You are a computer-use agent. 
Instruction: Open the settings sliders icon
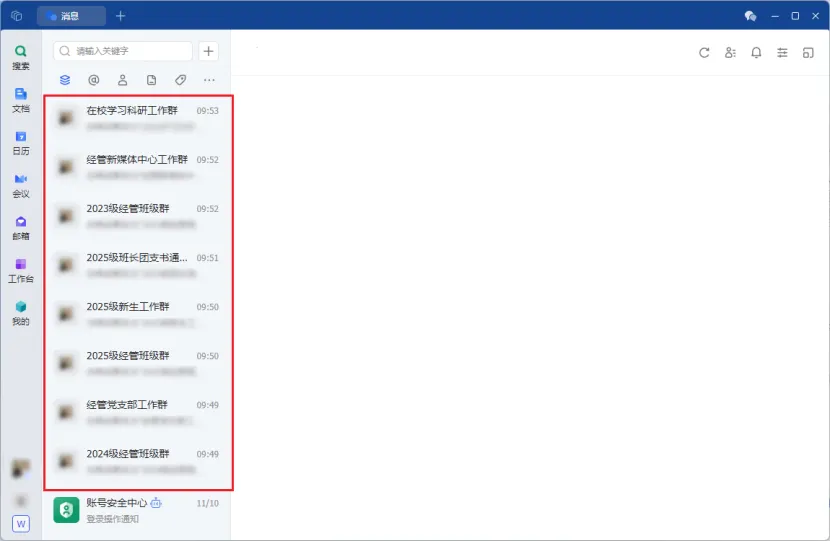(782, 52)
